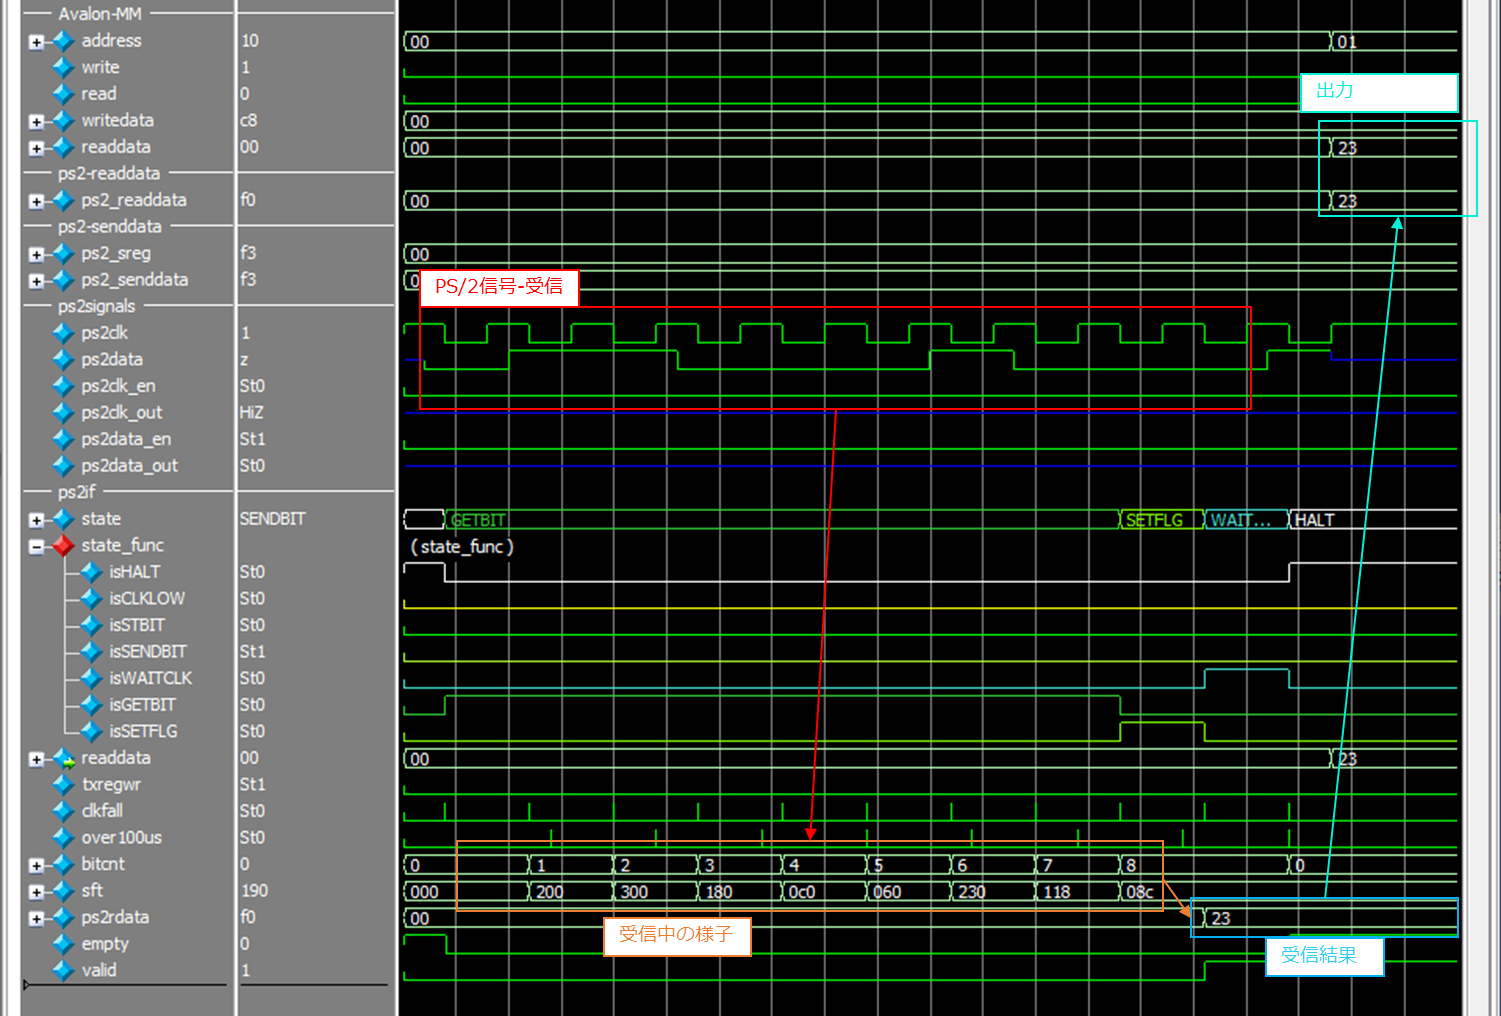Select the ps2data_en signal icon
This screenshot has width=1501, height=1016.
63,439
